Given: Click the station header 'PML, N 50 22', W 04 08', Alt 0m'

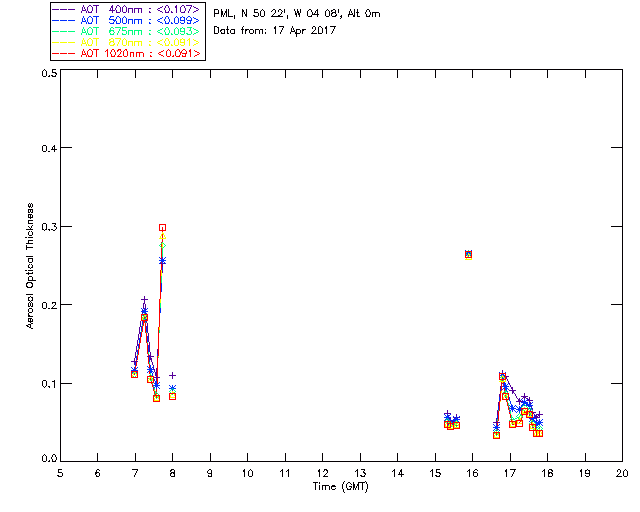Looking at the screenshot, I should (297, 14).
